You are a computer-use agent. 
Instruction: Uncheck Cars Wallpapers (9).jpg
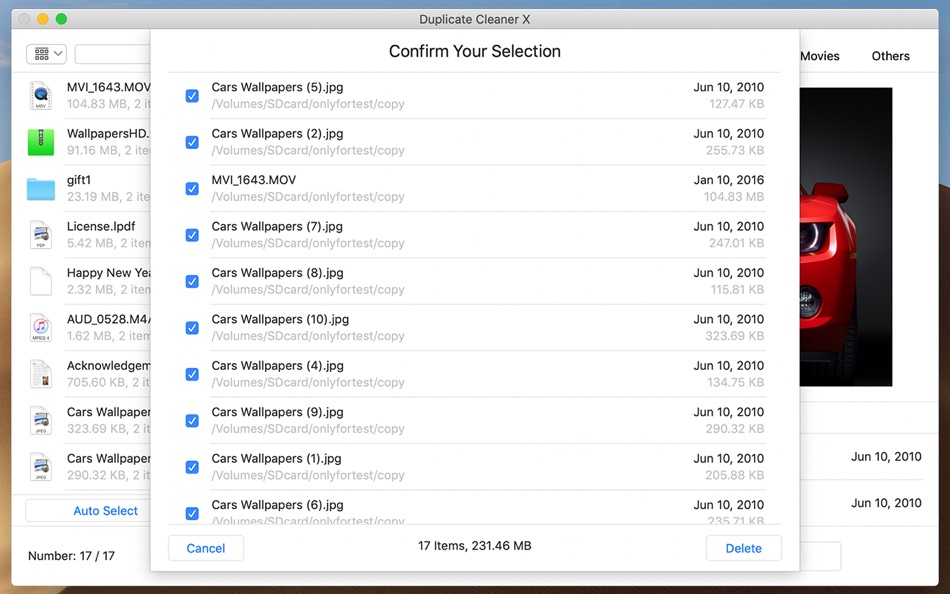pos(192,421)
